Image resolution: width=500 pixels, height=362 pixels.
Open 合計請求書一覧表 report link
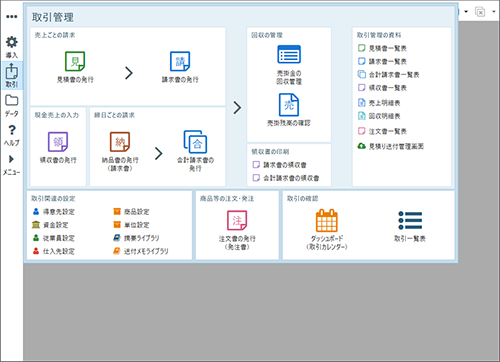[388, 75]
